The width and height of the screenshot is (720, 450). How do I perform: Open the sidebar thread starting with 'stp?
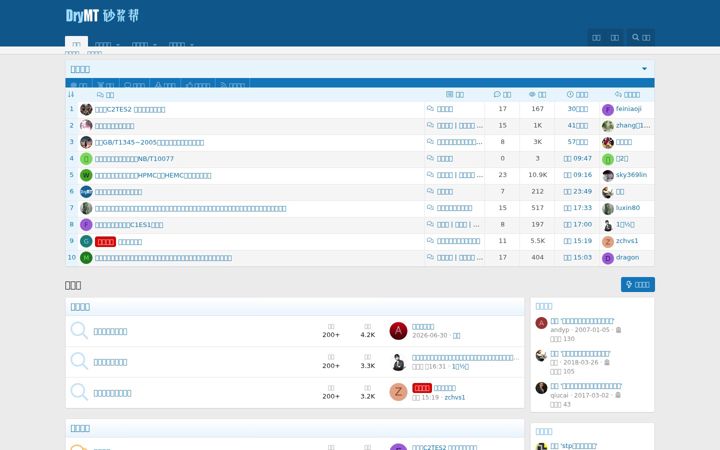click(574, 446)
